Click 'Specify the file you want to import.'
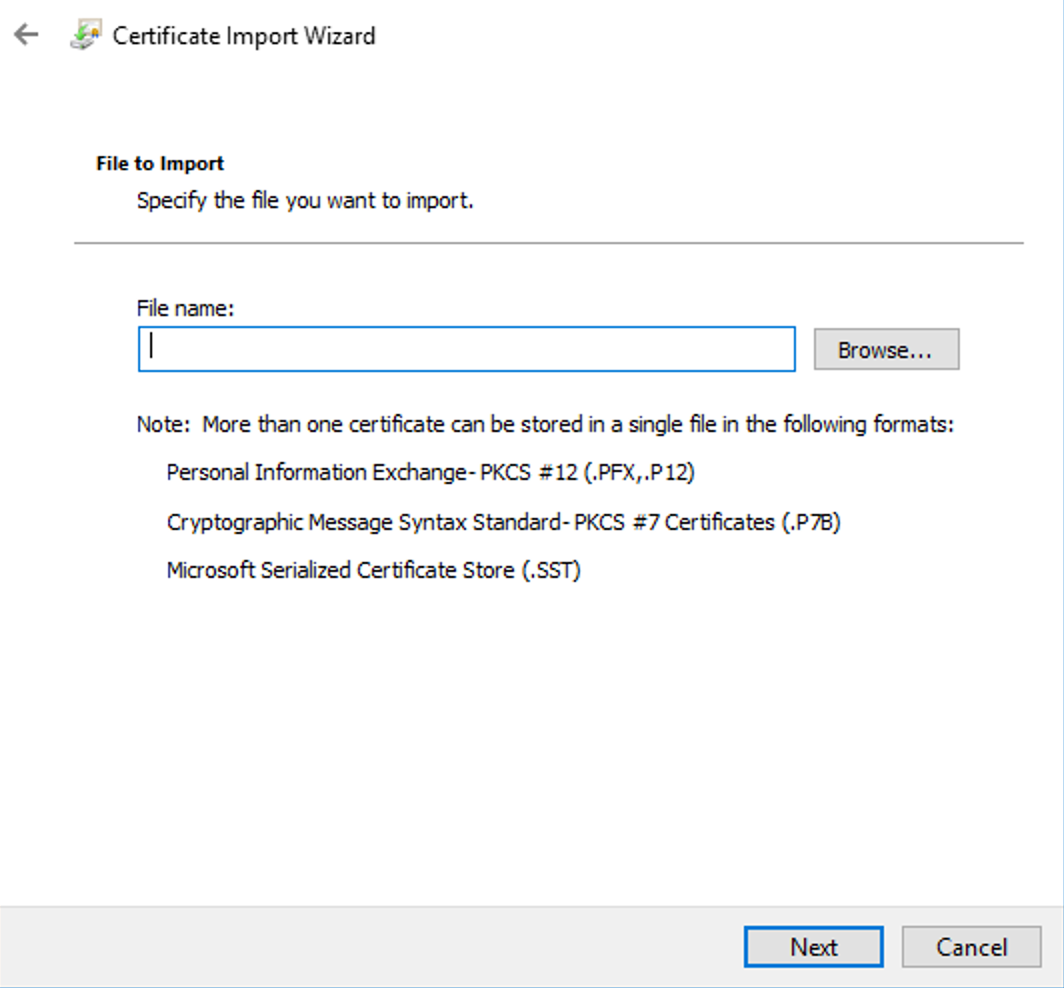This screenshot has height=988, width=1064. [x=305, y=201]
